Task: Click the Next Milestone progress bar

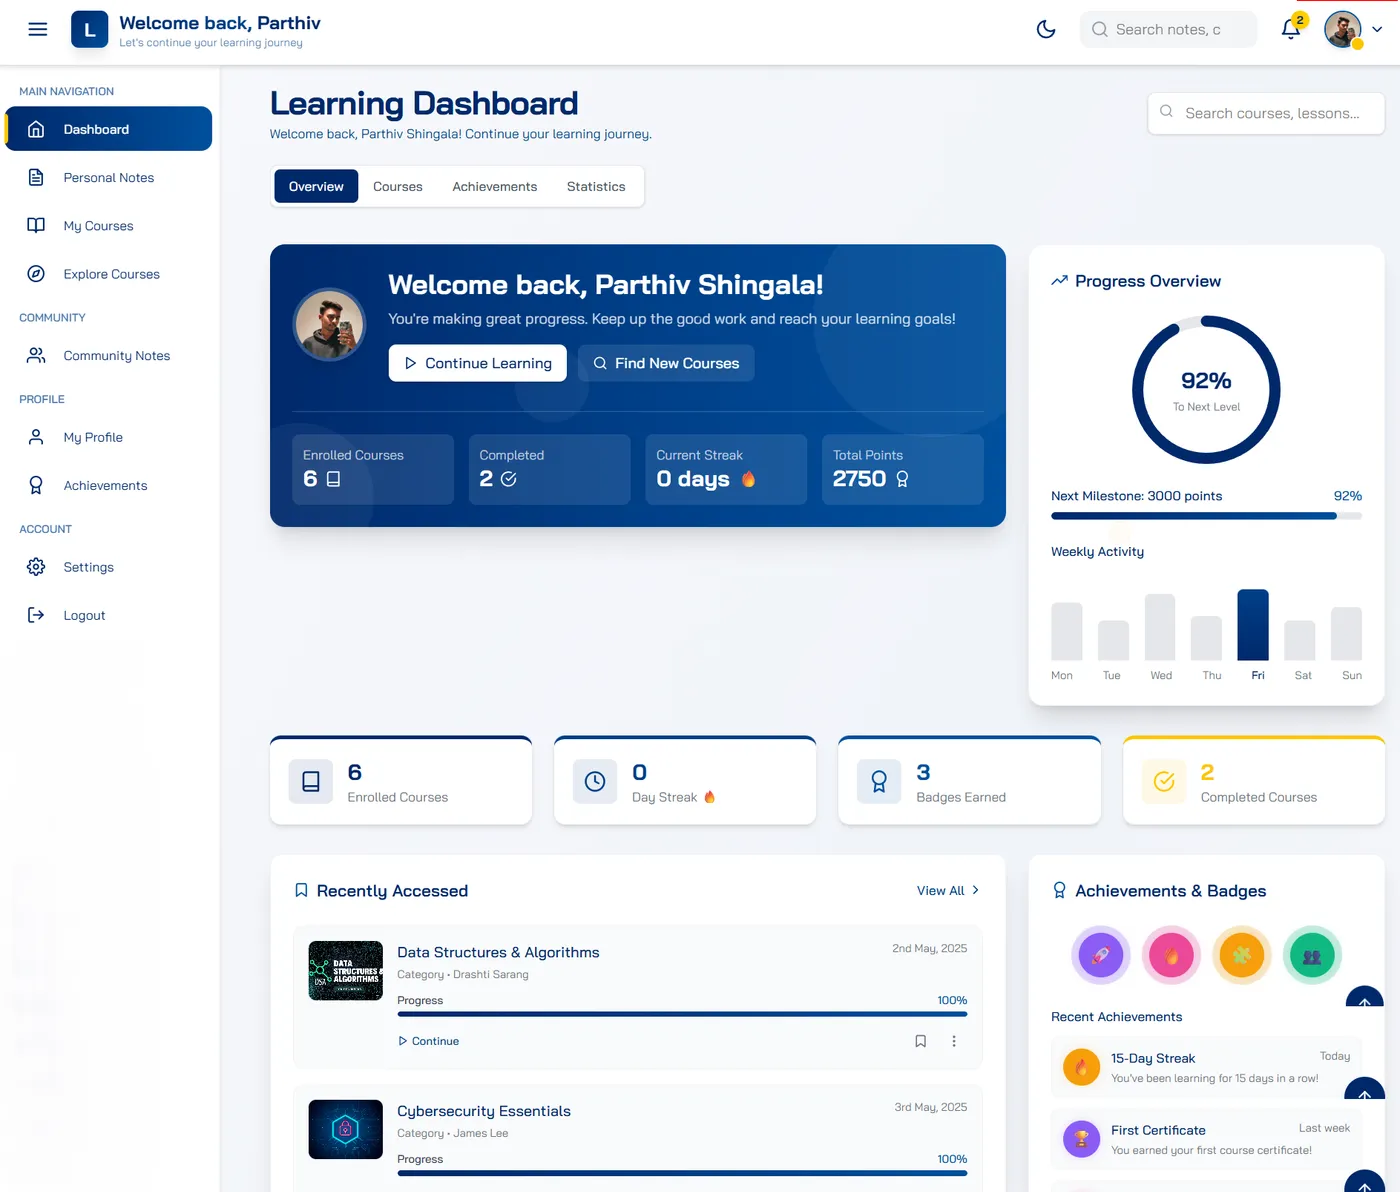Action: tap(1206, 516)
